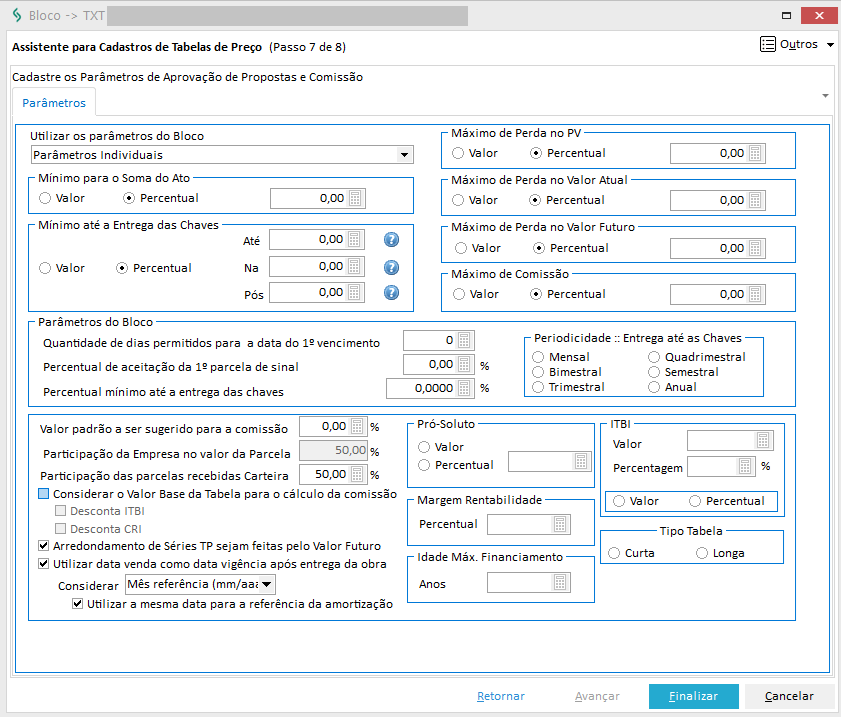Toggle Considerar o Valor Base da Tabela checkbox

pos(43,494)
